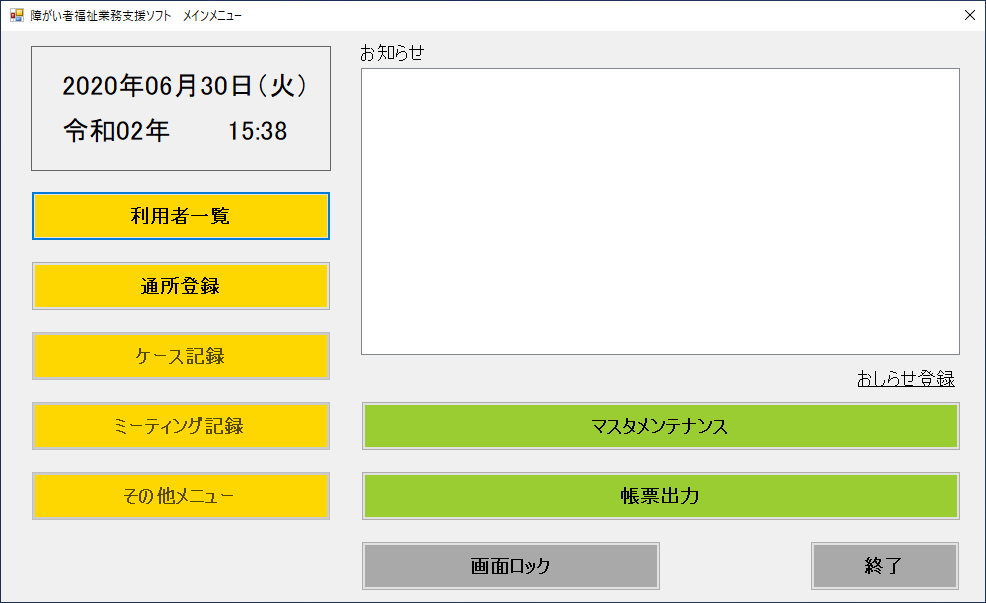Click the 帳票出力 button

pos(660,496)
